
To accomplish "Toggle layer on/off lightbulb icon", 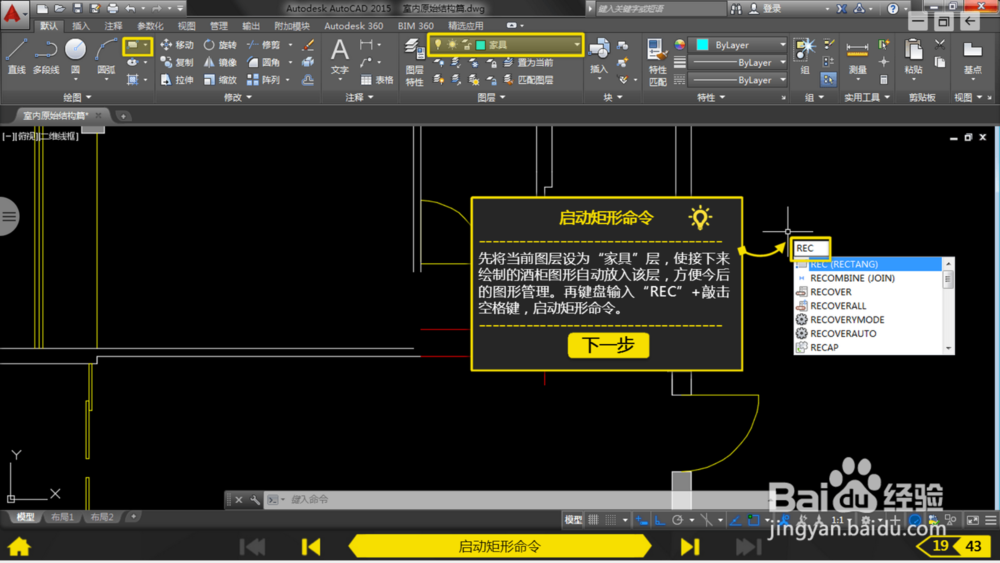I will (x=438, y=45).
